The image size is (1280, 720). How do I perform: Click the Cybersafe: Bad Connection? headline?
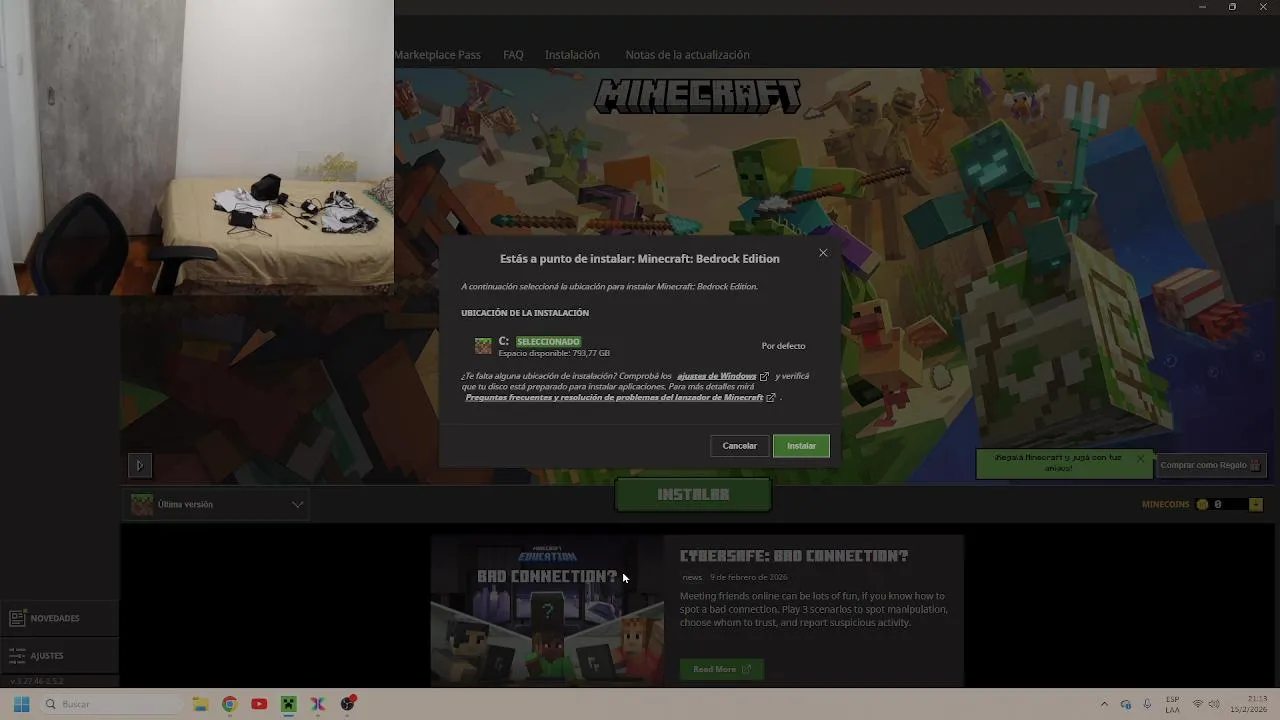pyautogui.click(x=794, y=556)
